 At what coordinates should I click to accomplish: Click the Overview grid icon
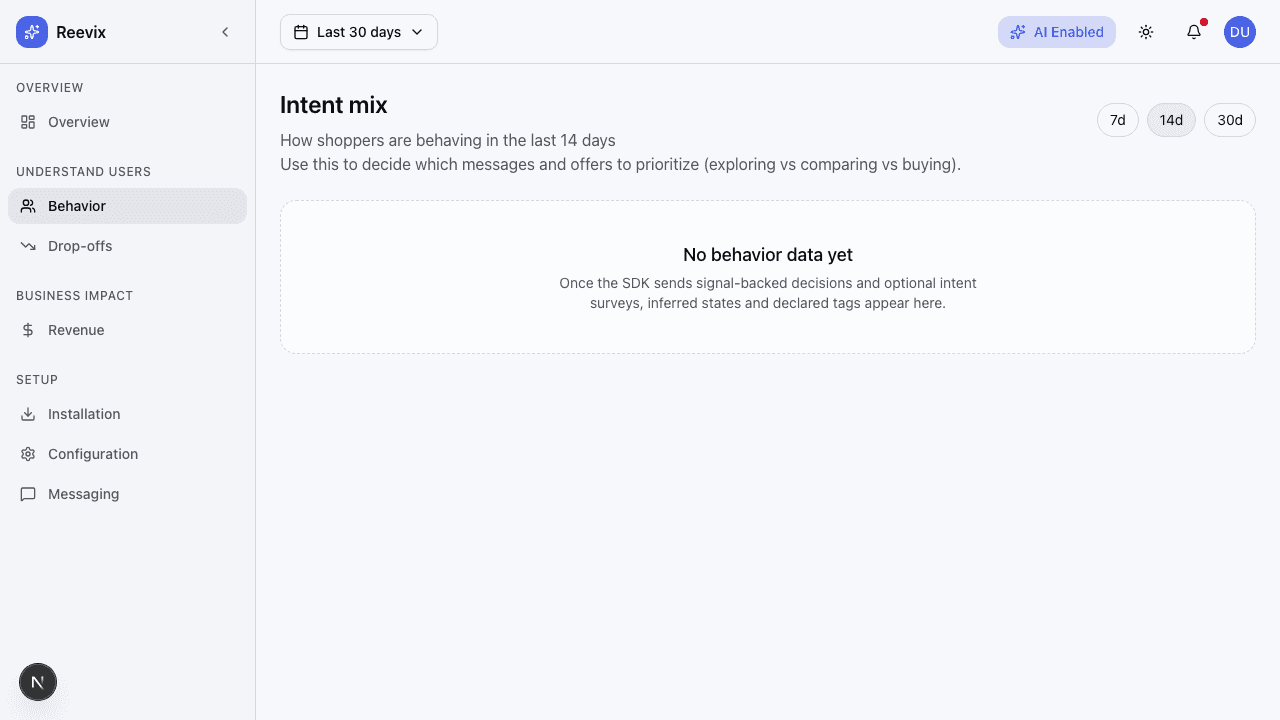[28, 122]
